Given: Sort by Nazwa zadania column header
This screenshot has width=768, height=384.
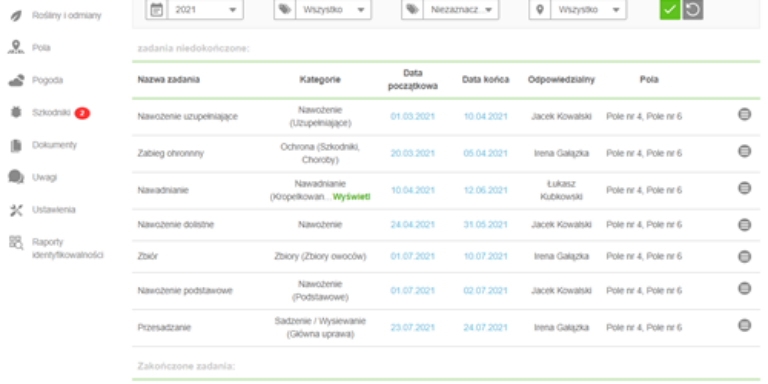Looking at the screenshot, I should tap(168, 79).
